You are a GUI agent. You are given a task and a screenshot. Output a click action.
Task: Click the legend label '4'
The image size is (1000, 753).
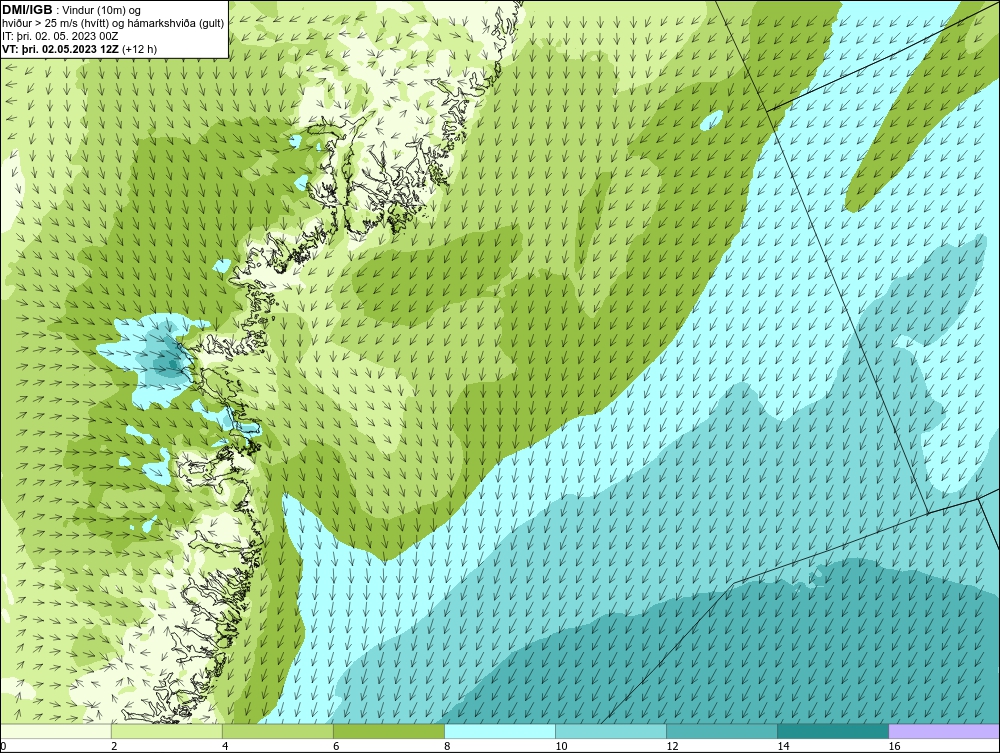[x=225, y=746]
